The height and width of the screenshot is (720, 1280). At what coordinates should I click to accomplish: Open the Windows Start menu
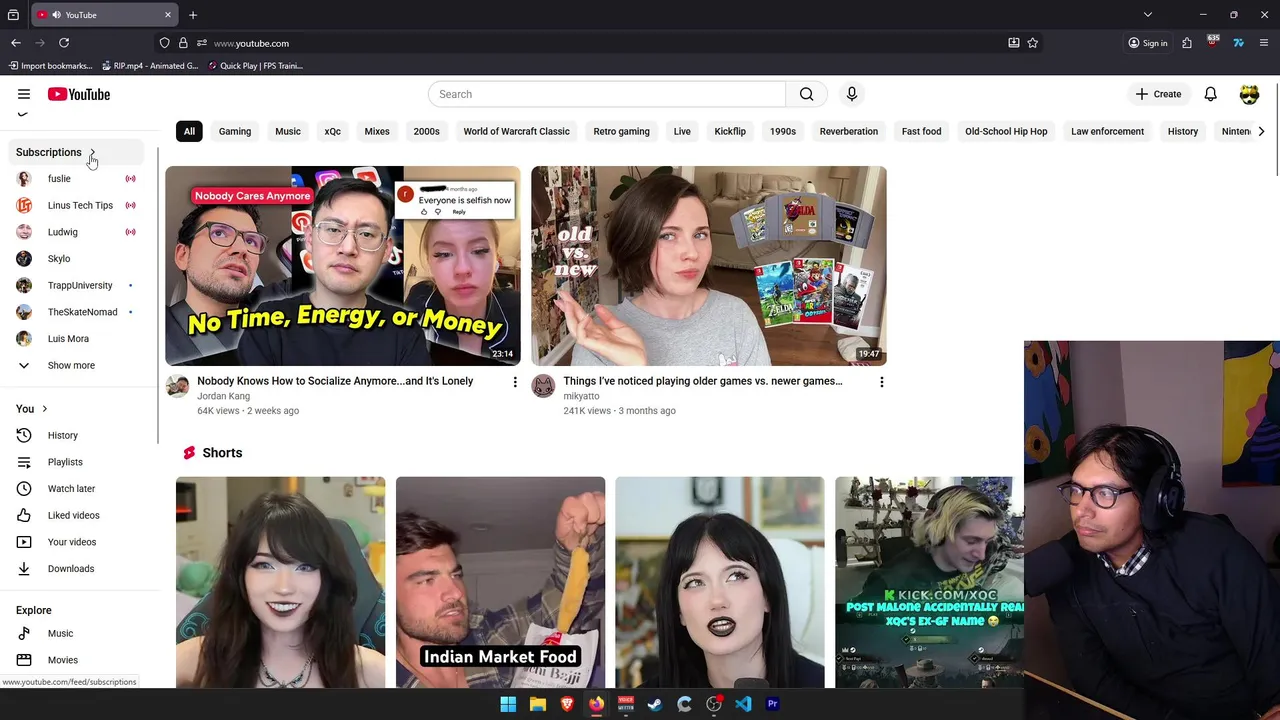tap(508, 704)
